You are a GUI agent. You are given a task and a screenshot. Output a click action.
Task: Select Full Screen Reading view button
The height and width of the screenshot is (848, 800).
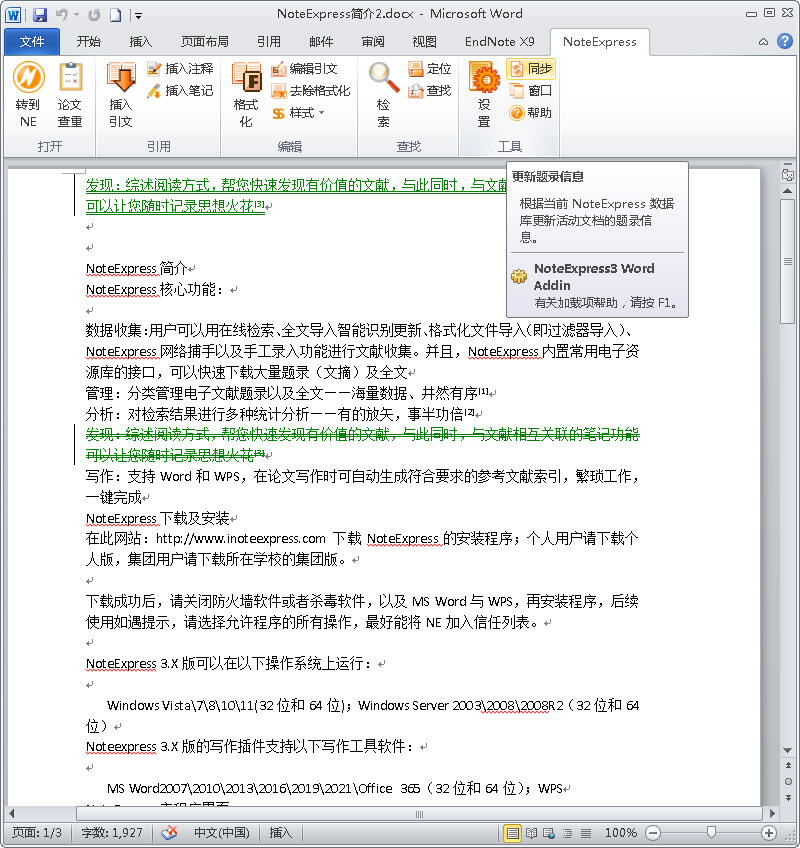click(x=531, y=833)
